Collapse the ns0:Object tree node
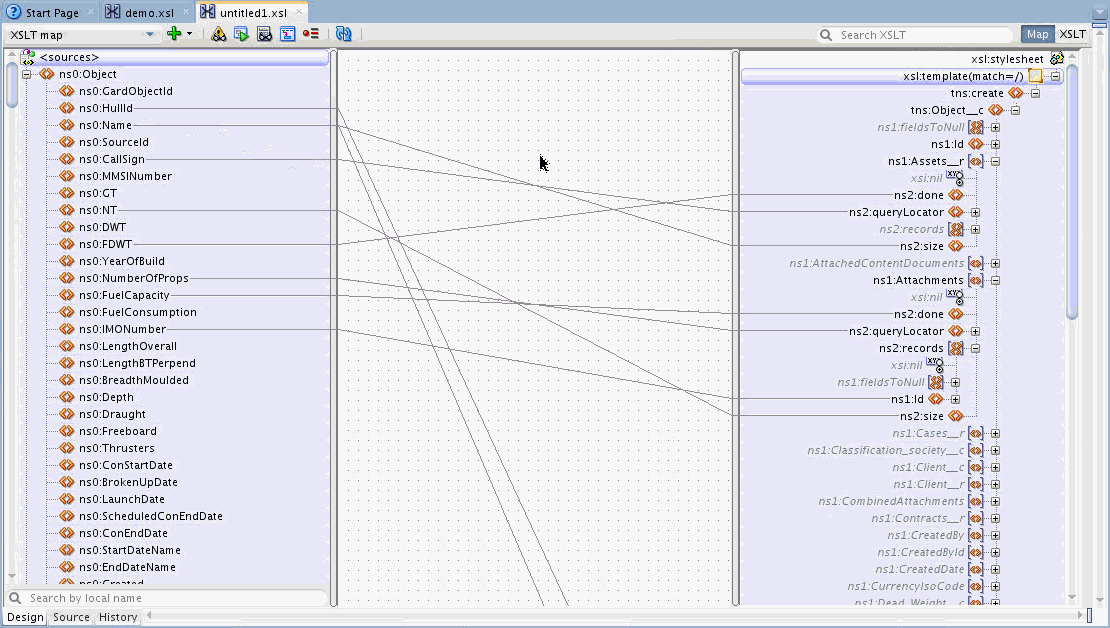 (26, 74)
